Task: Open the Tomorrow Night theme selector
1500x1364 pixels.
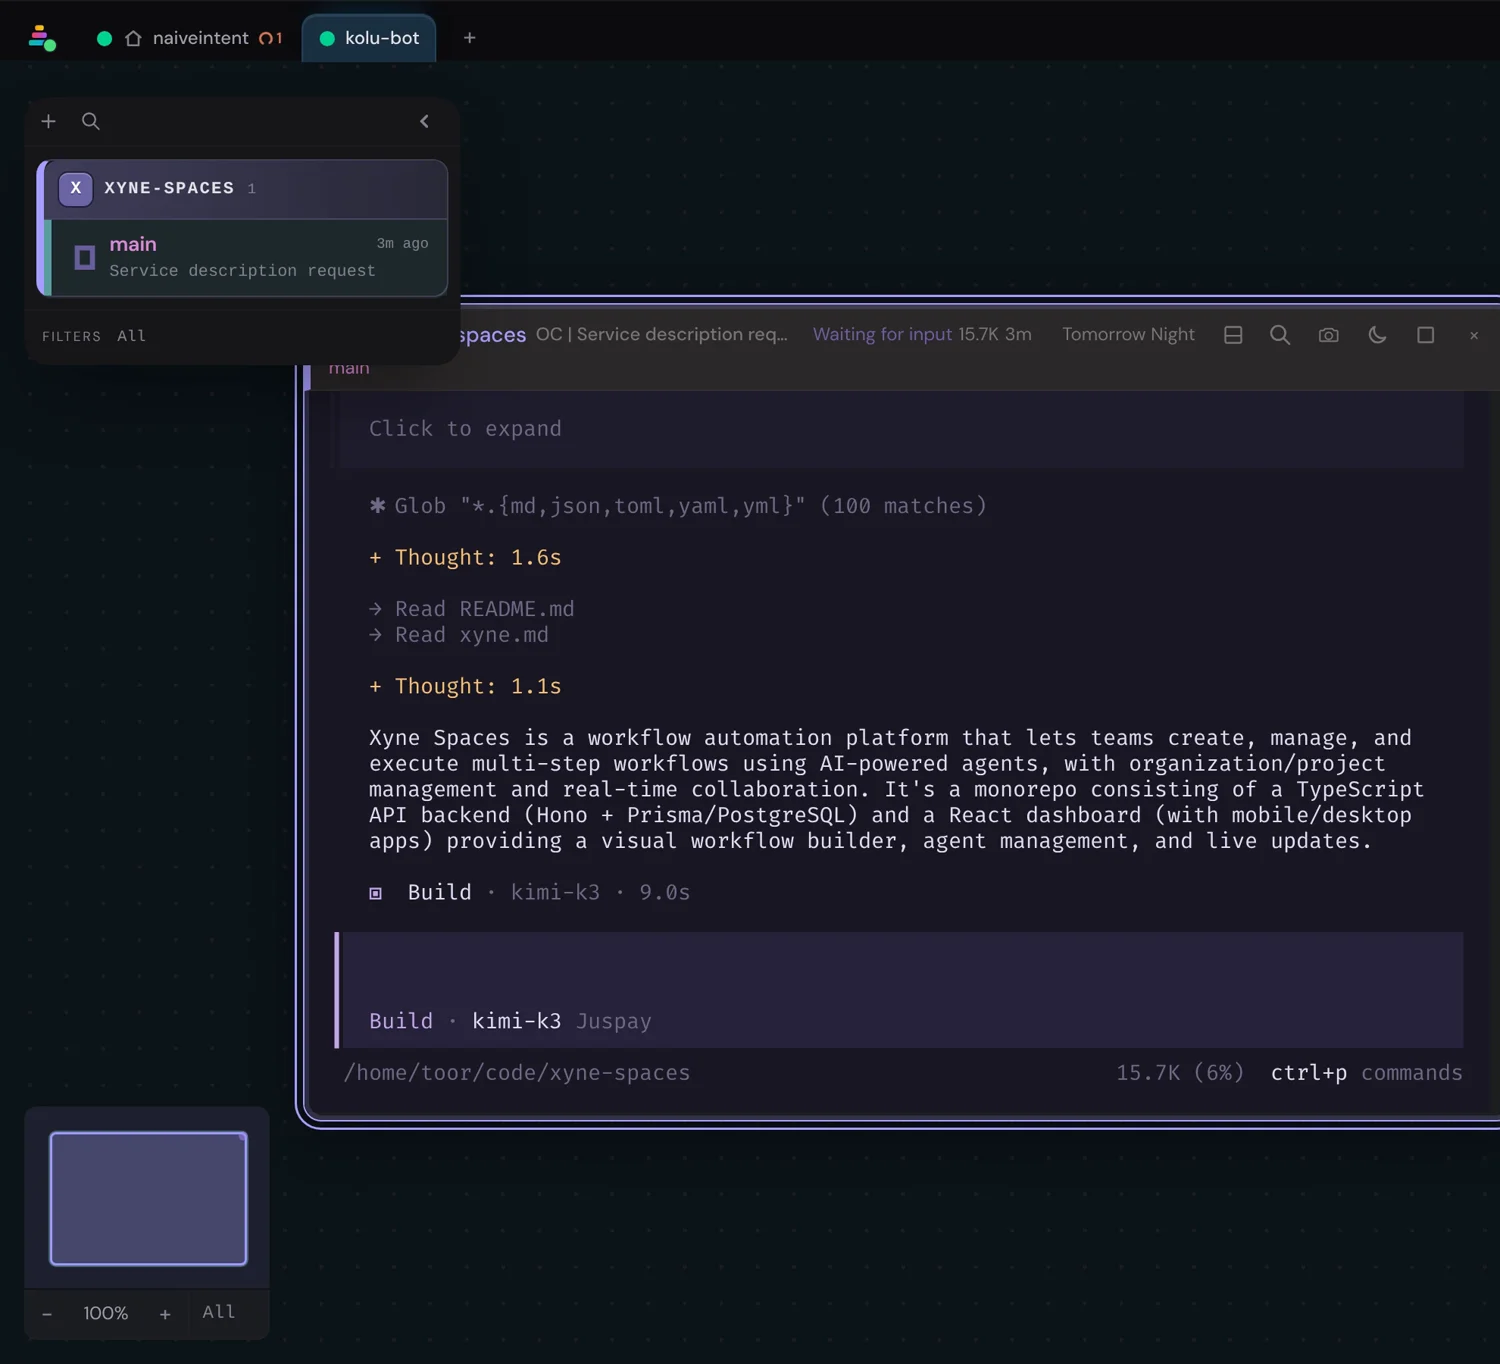Action: [x=1128, y=335]
